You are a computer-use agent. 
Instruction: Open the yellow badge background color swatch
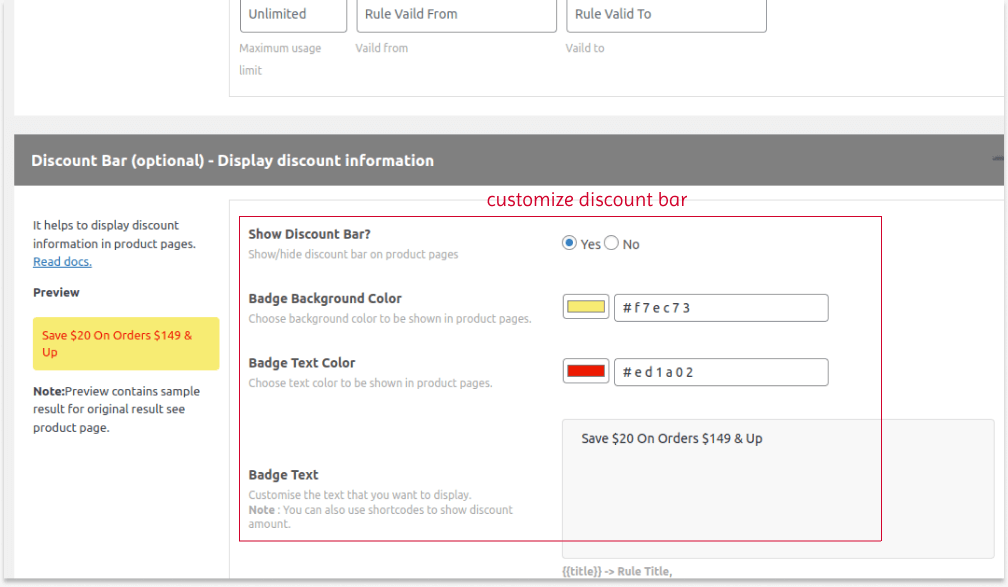[x=586, y=308]
